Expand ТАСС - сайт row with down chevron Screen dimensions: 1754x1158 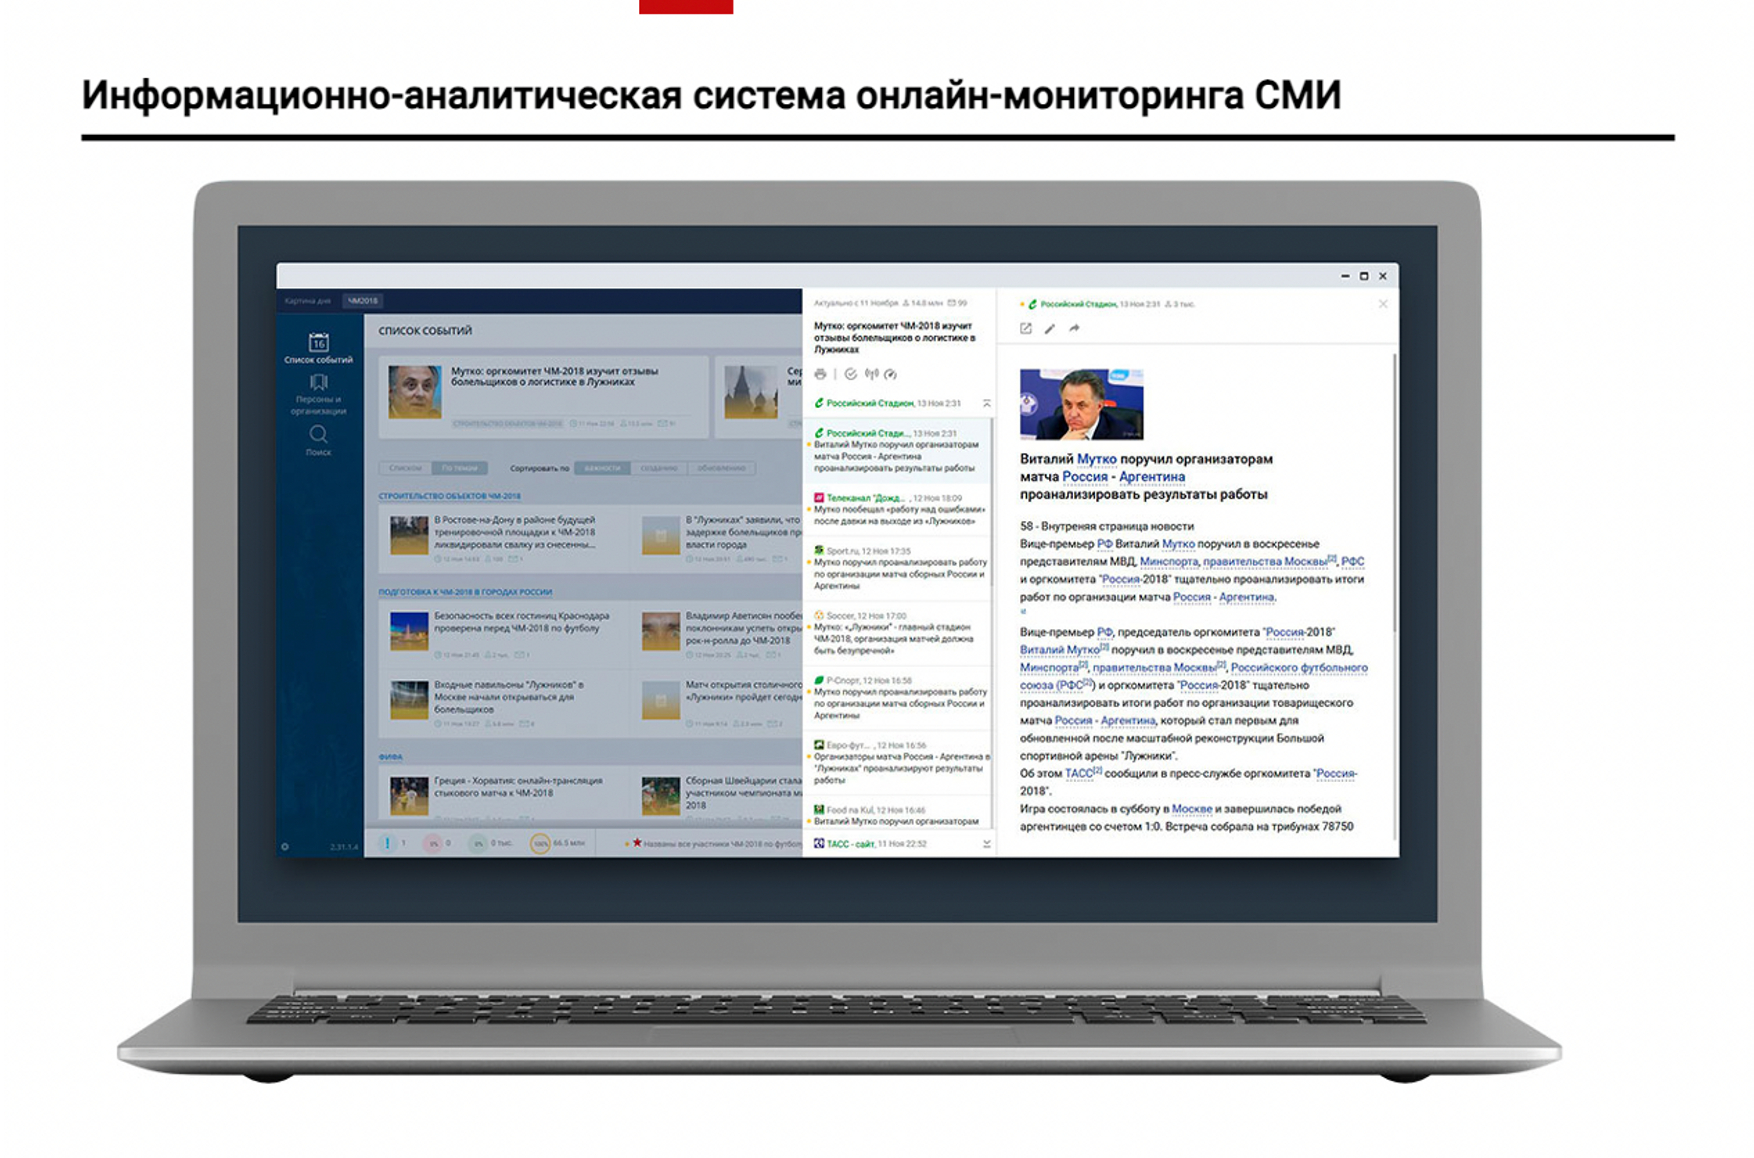pos(986,844)
